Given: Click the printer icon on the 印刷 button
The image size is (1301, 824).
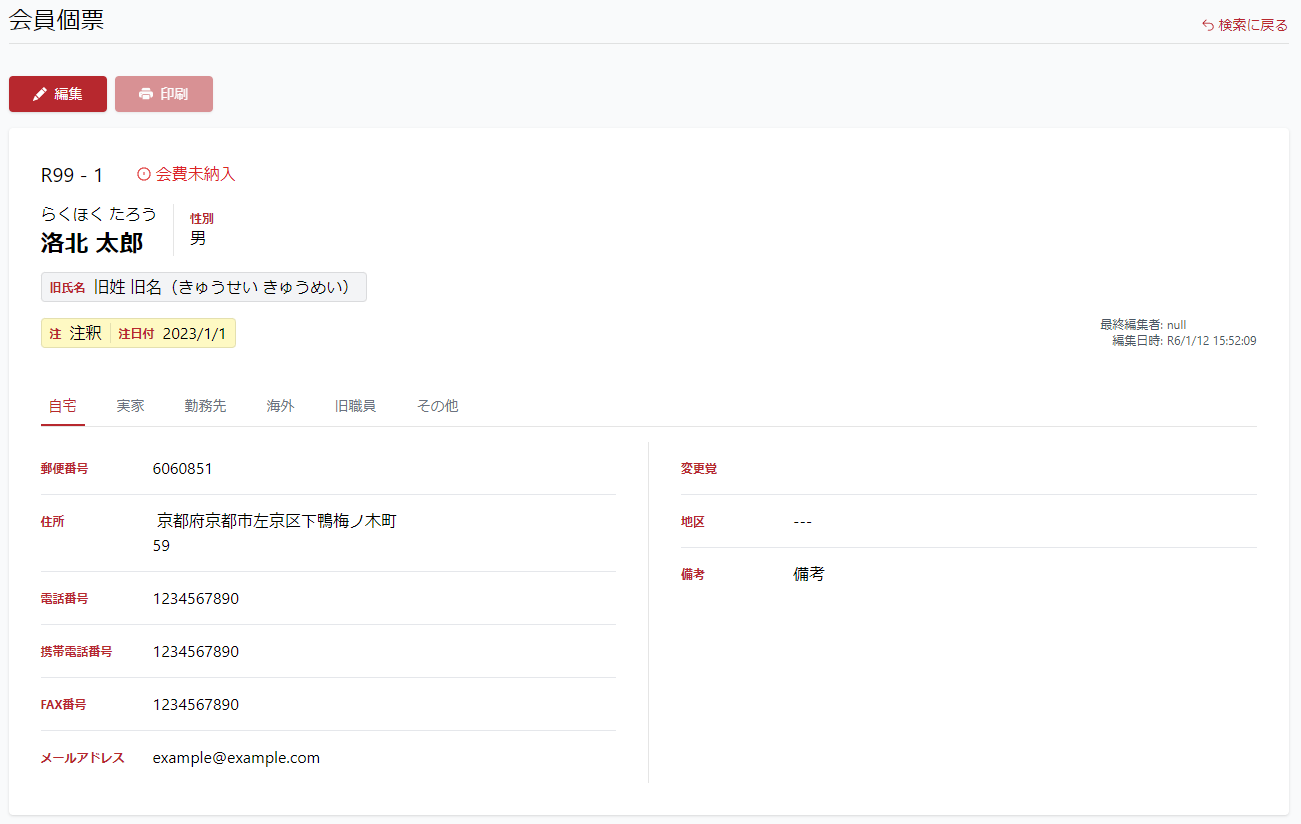Looking at the screenshot, I should (146, 94).
